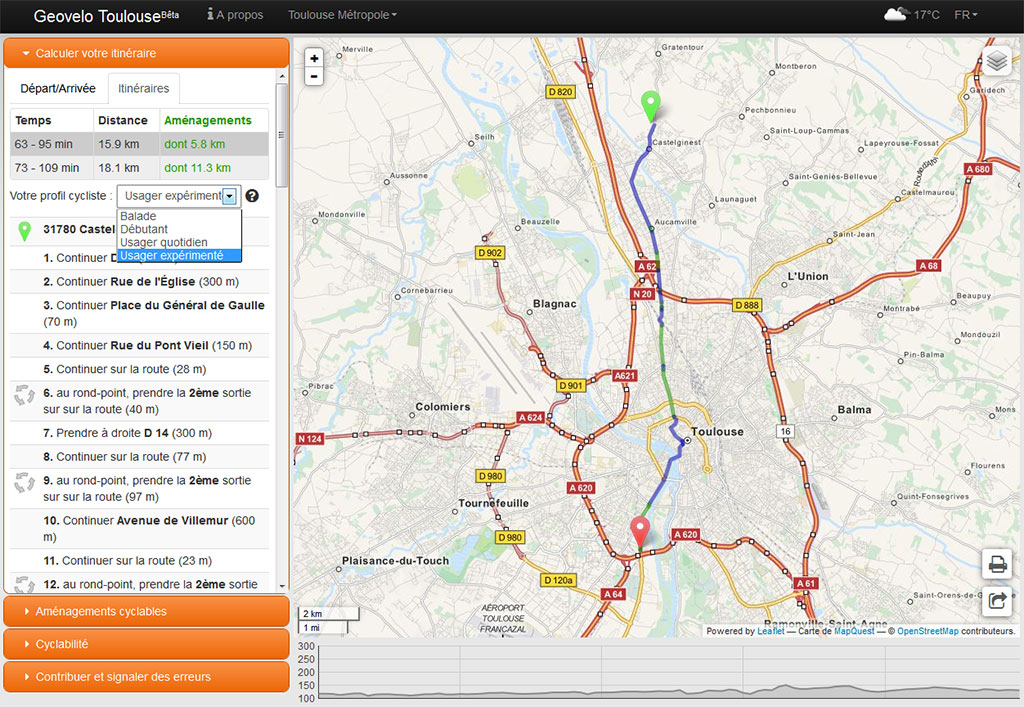Image resolution: width=1024 pixels, height=707 pixels.
Task: Click the L'Union label on map
Action: (808, 276)
